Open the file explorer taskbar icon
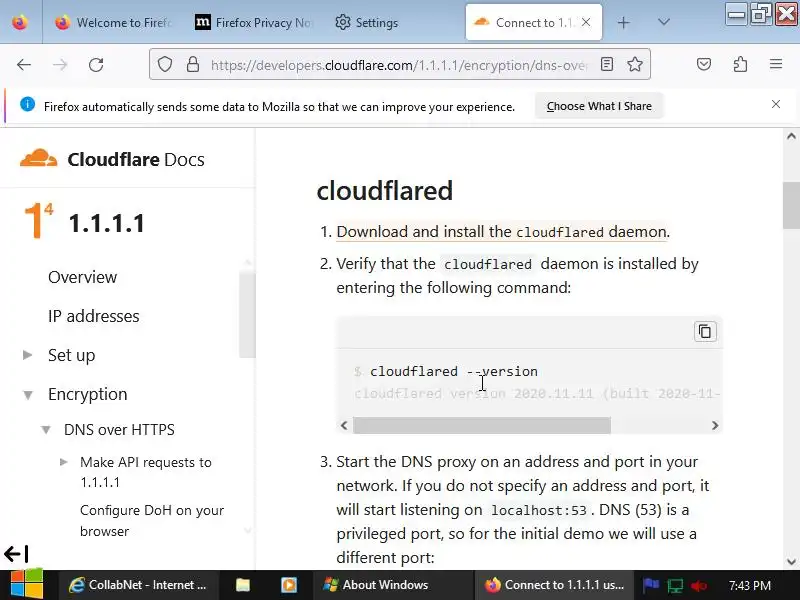The width and height of the screenshot is (800, 600). coord(243,585)
